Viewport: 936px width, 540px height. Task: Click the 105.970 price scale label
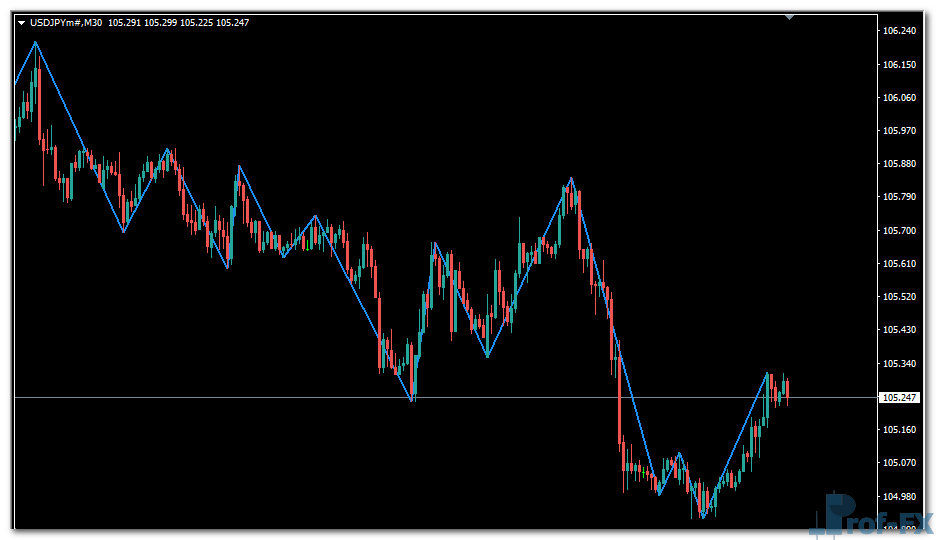click(x=900, y=130)
